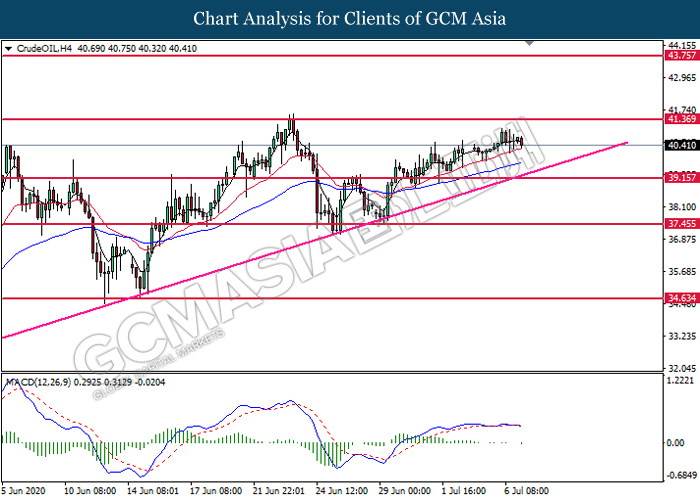Select the 41.369 resistance price label
This screenshot has width=700, height=500.
[682, 119]
